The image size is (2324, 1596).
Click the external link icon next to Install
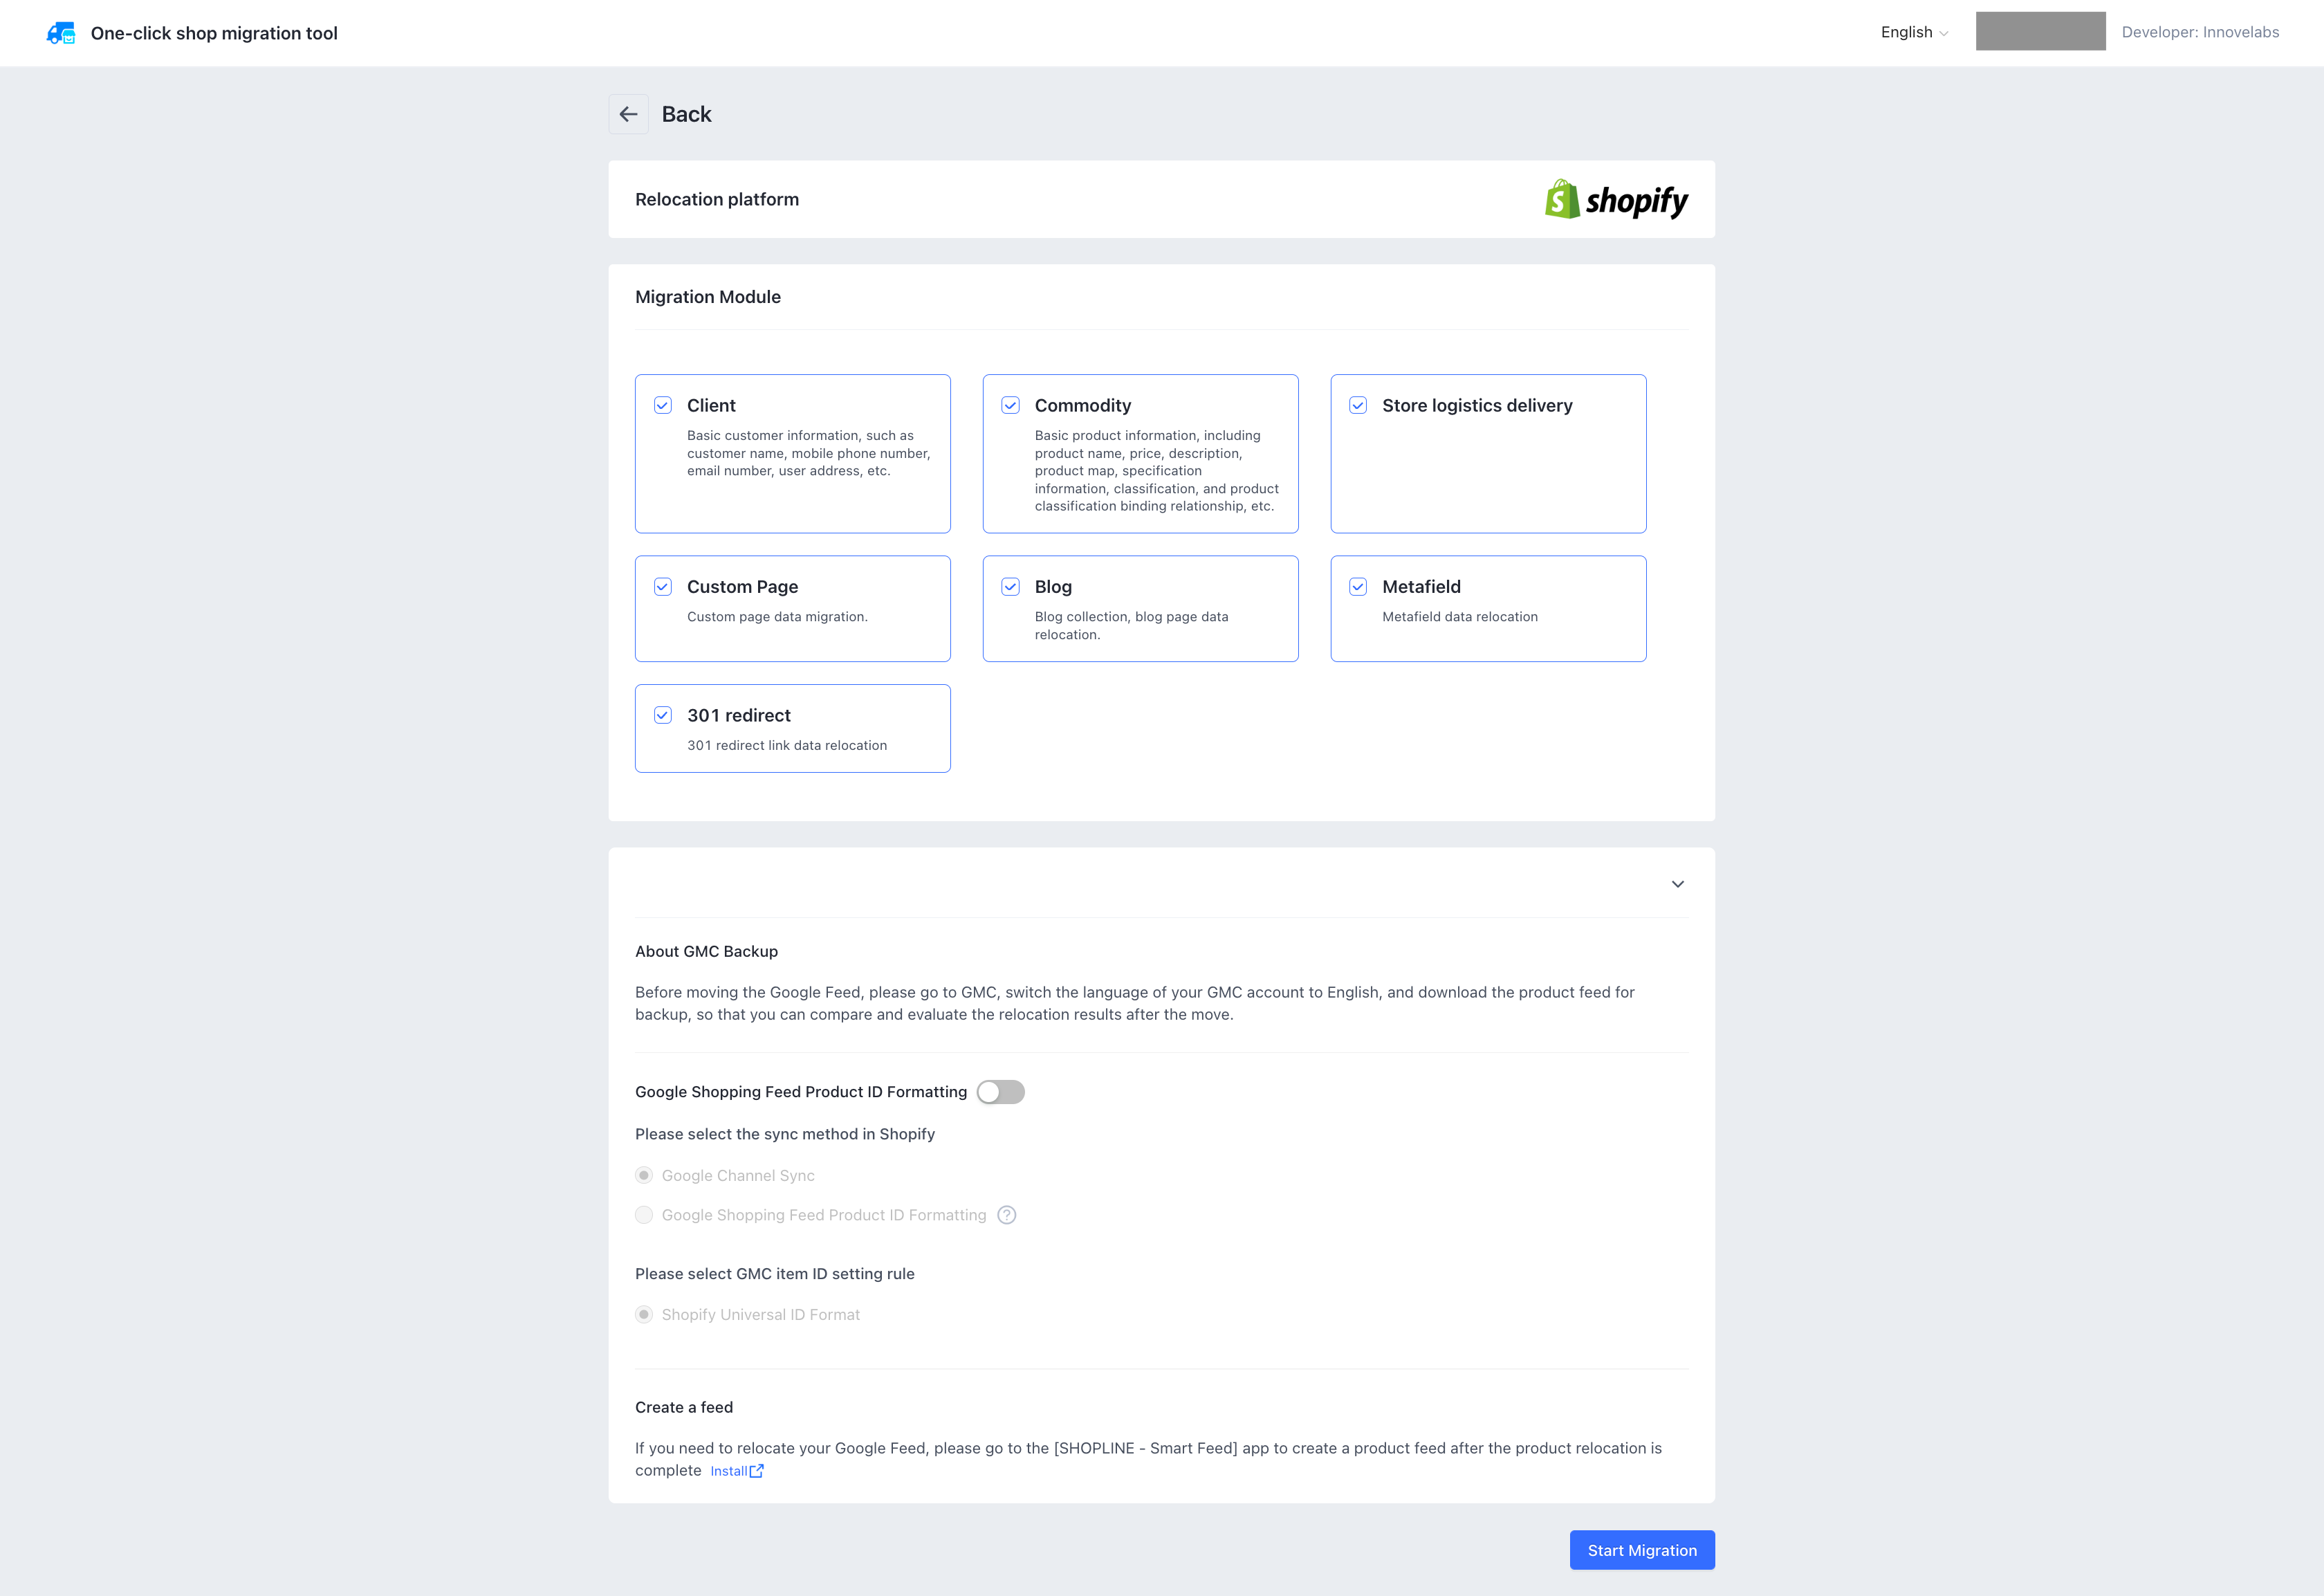(x=757, y=1471)
